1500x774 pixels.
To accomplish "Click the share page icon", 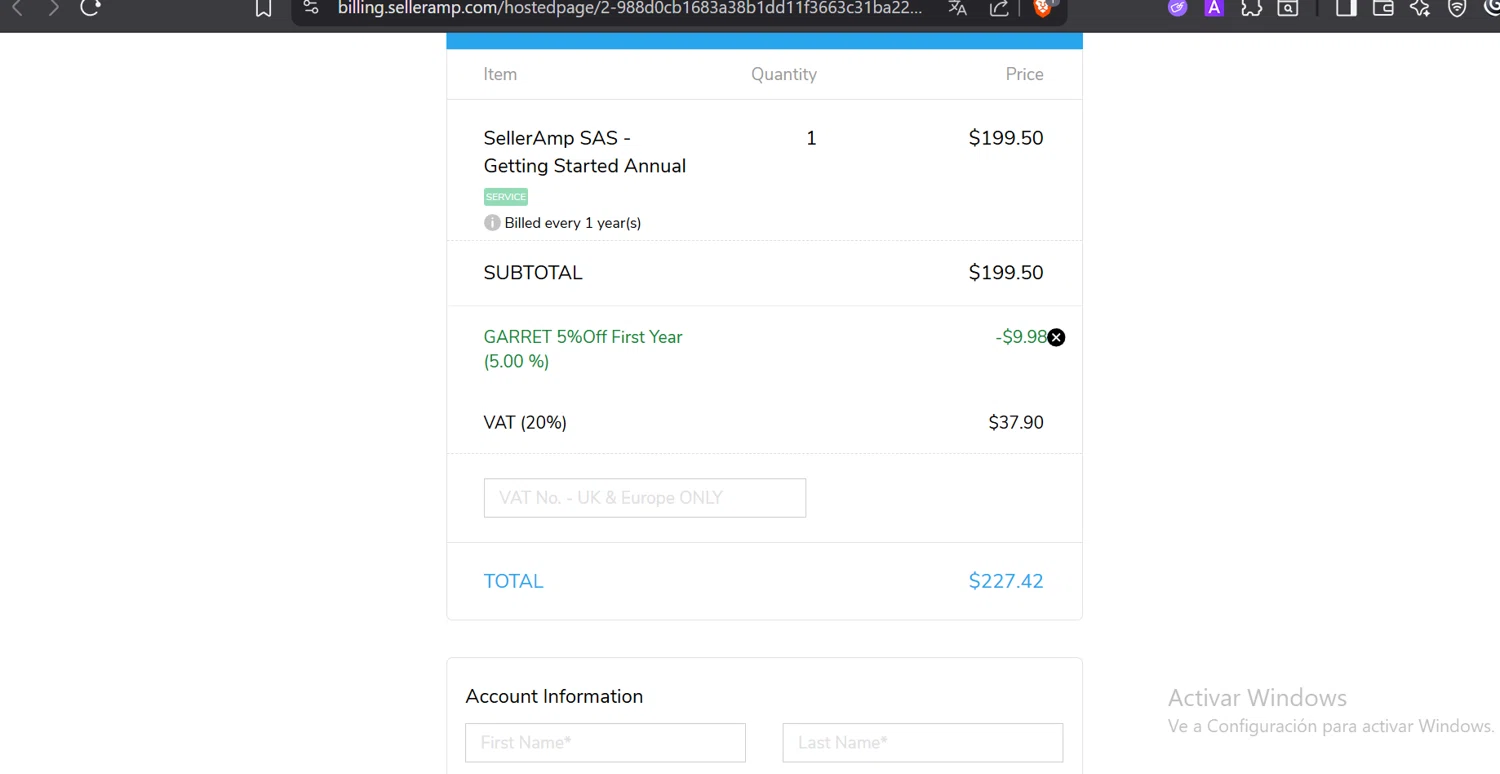I will (998, 8).
